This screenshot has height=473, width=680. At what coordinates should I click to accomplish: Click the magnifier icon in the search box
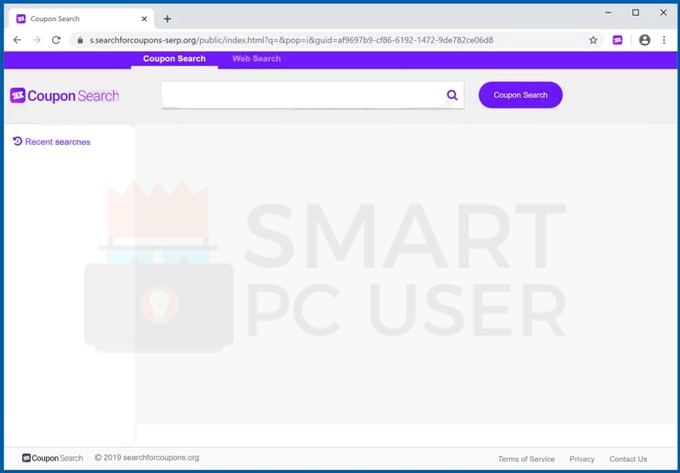tap(452, 95)
